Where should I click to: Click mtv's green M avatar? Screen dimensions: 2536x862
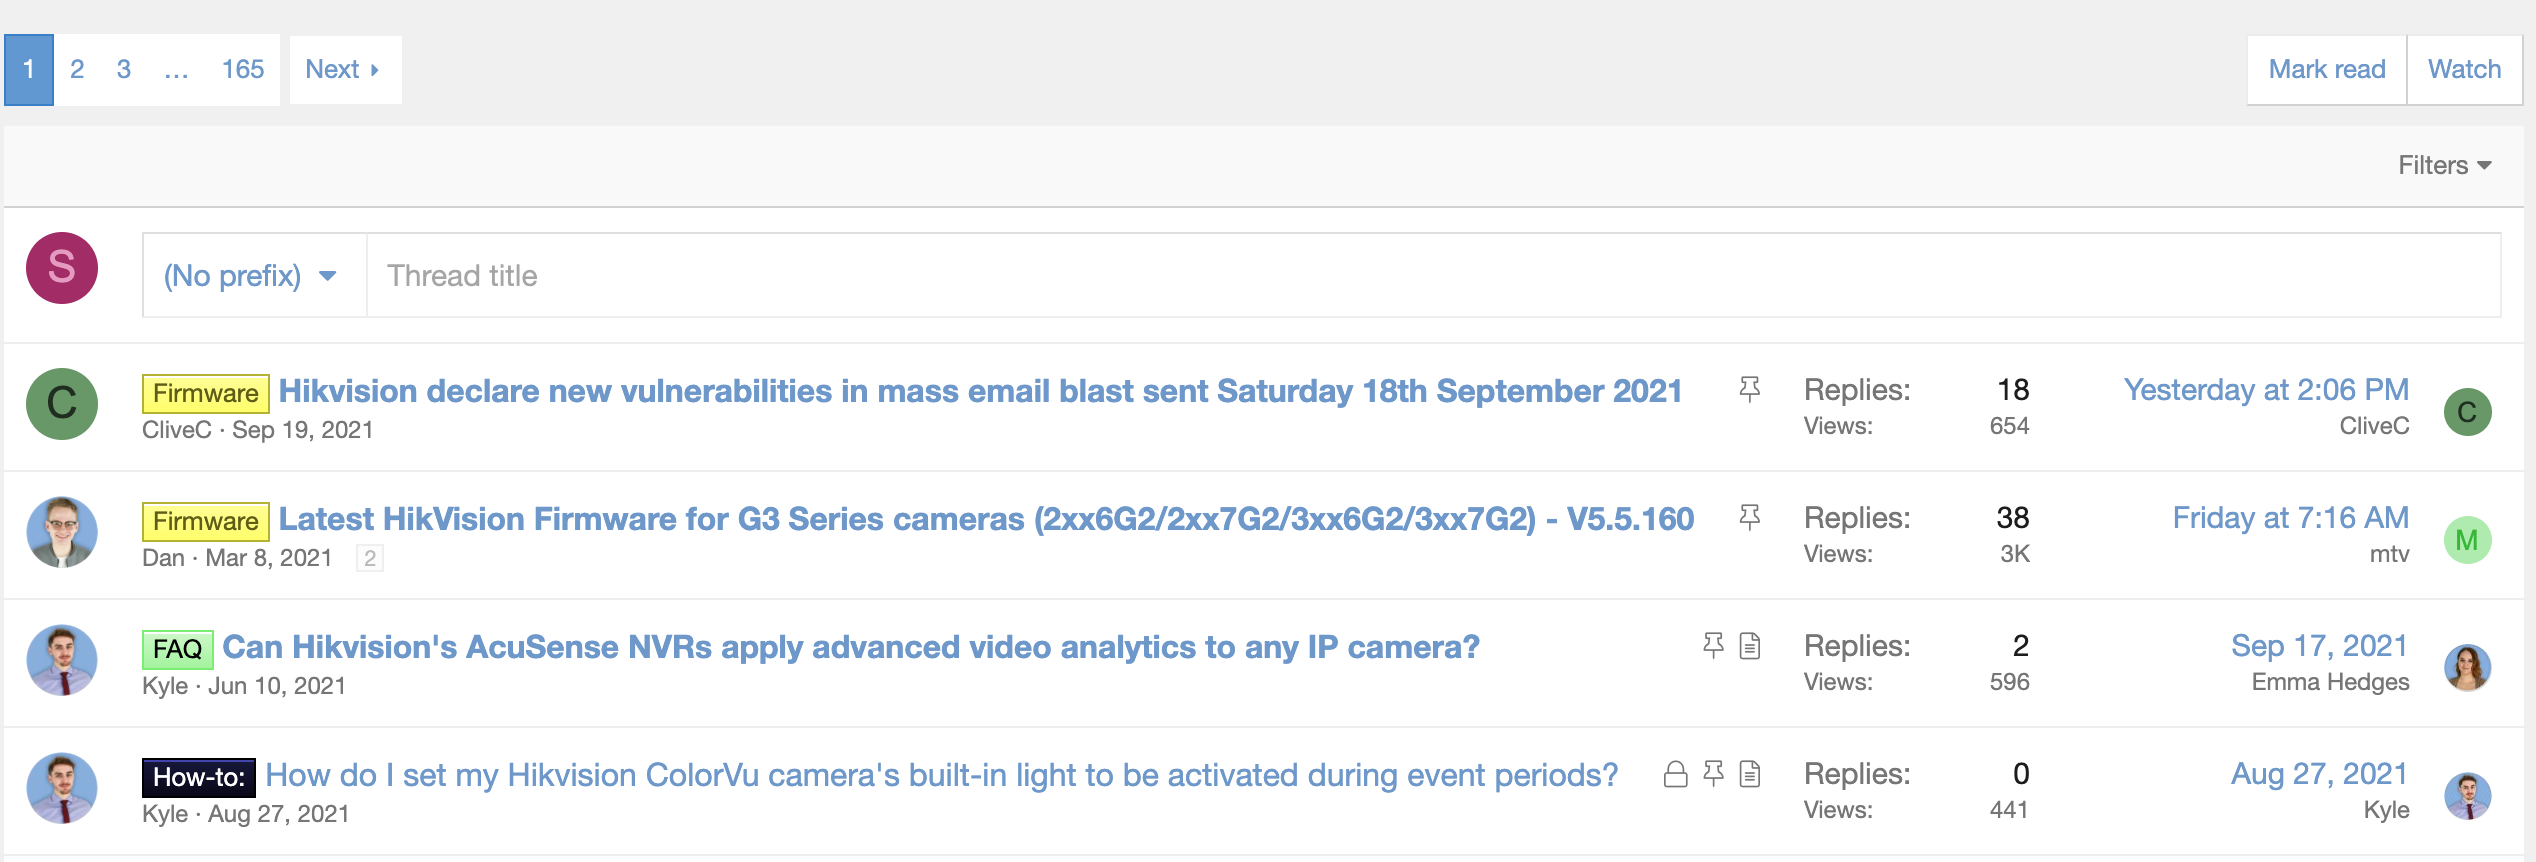tap(2467, 540)
